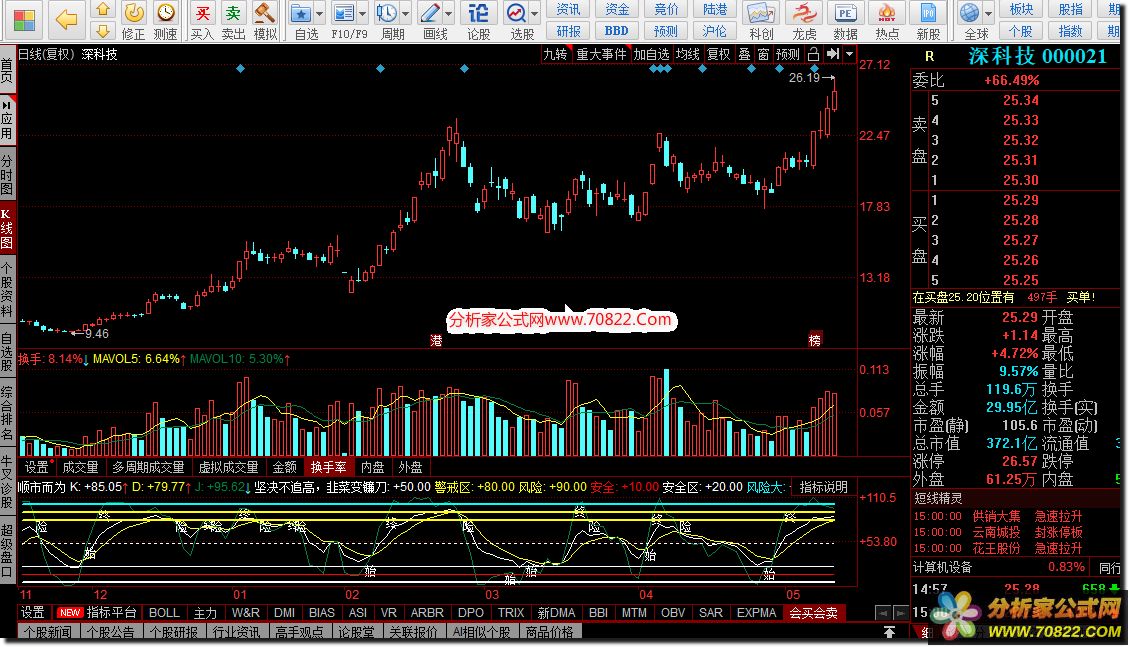
Task: Click the yellow up arrow icon
Action: pyautogui.click(x=103, y=9)
